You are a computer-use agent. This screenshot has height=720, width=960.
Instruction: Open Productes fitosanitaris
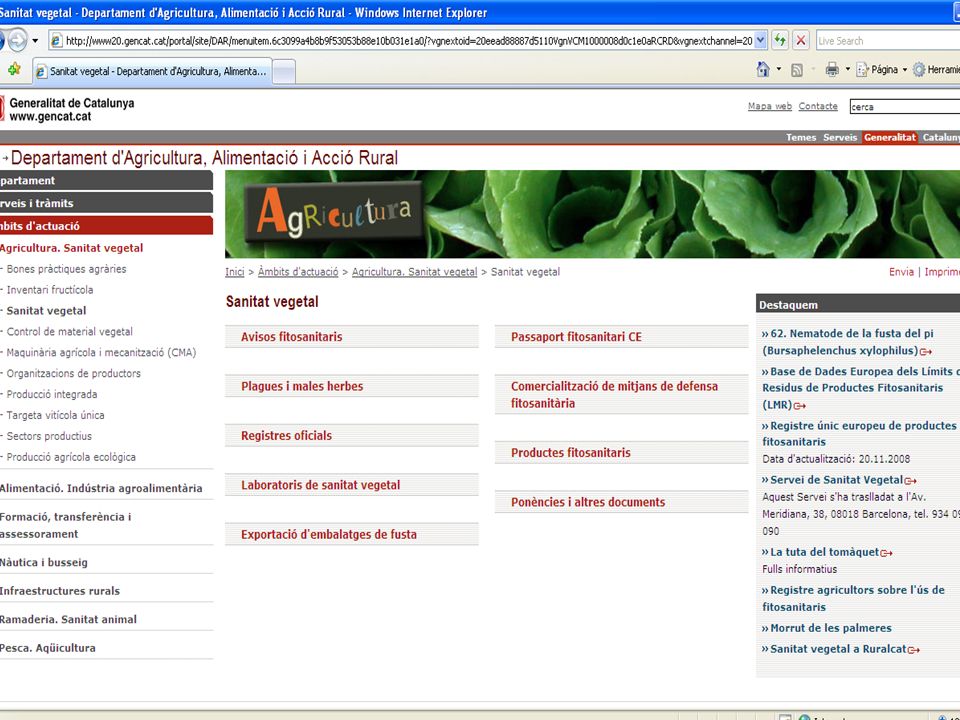pos(571,452)
